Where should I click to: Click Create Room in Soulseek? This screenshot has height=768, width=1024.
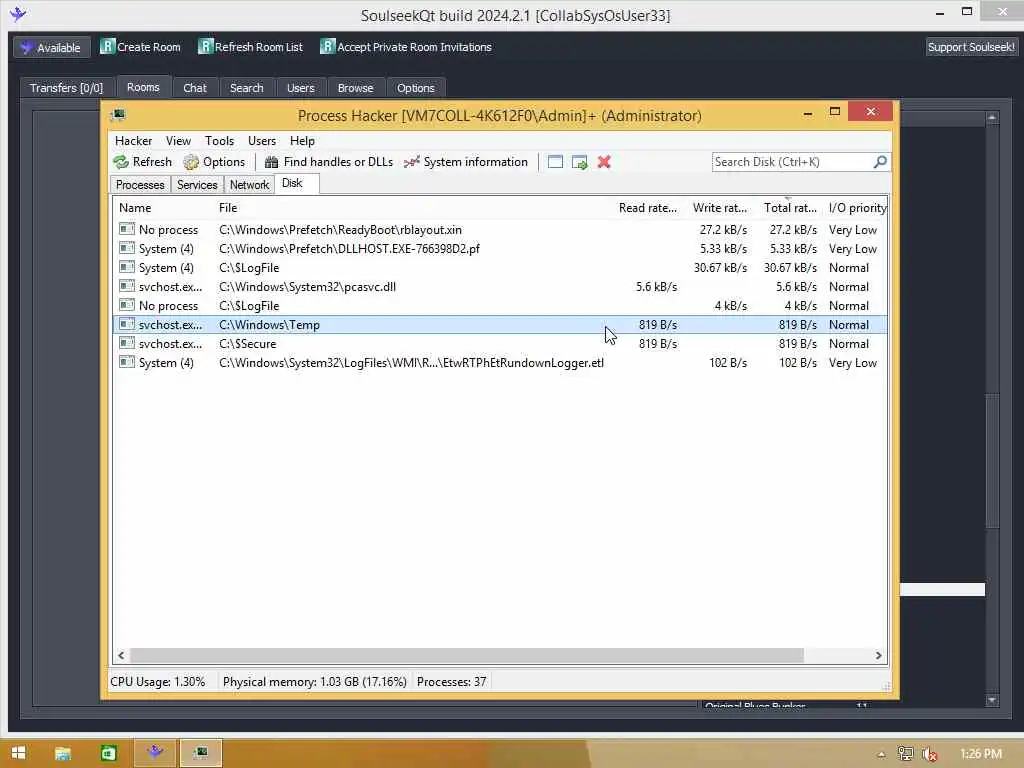point(140,47)
